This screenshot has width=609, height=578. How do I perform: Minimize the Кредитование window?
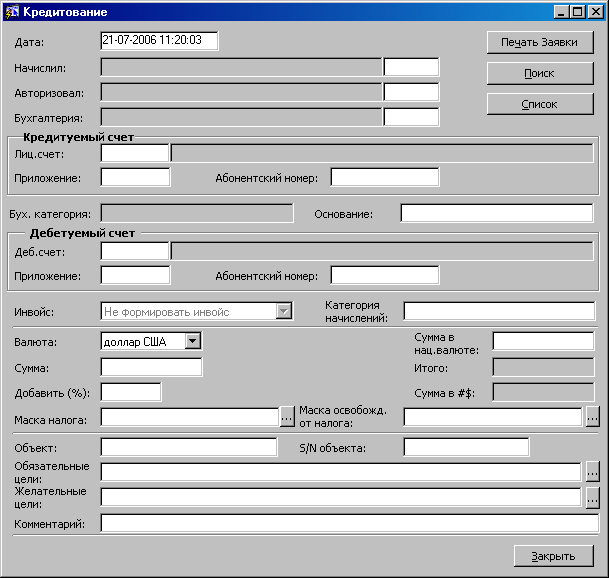pos(561,12)
